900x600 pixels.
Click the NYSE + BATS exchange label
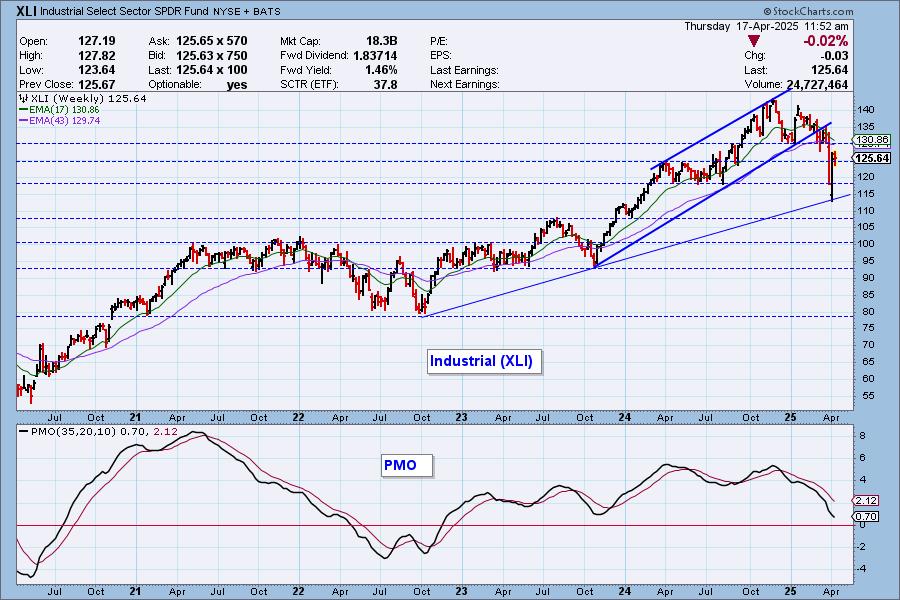tap(247, 11)
